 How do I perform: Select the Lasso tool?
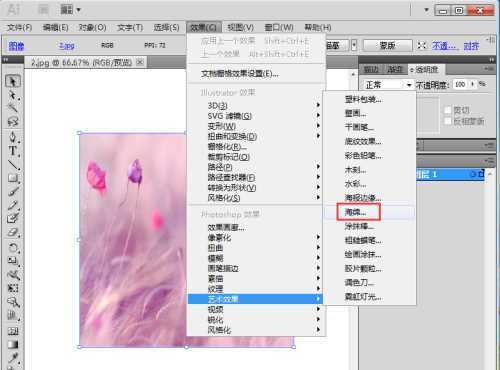(x=13, y=121)
